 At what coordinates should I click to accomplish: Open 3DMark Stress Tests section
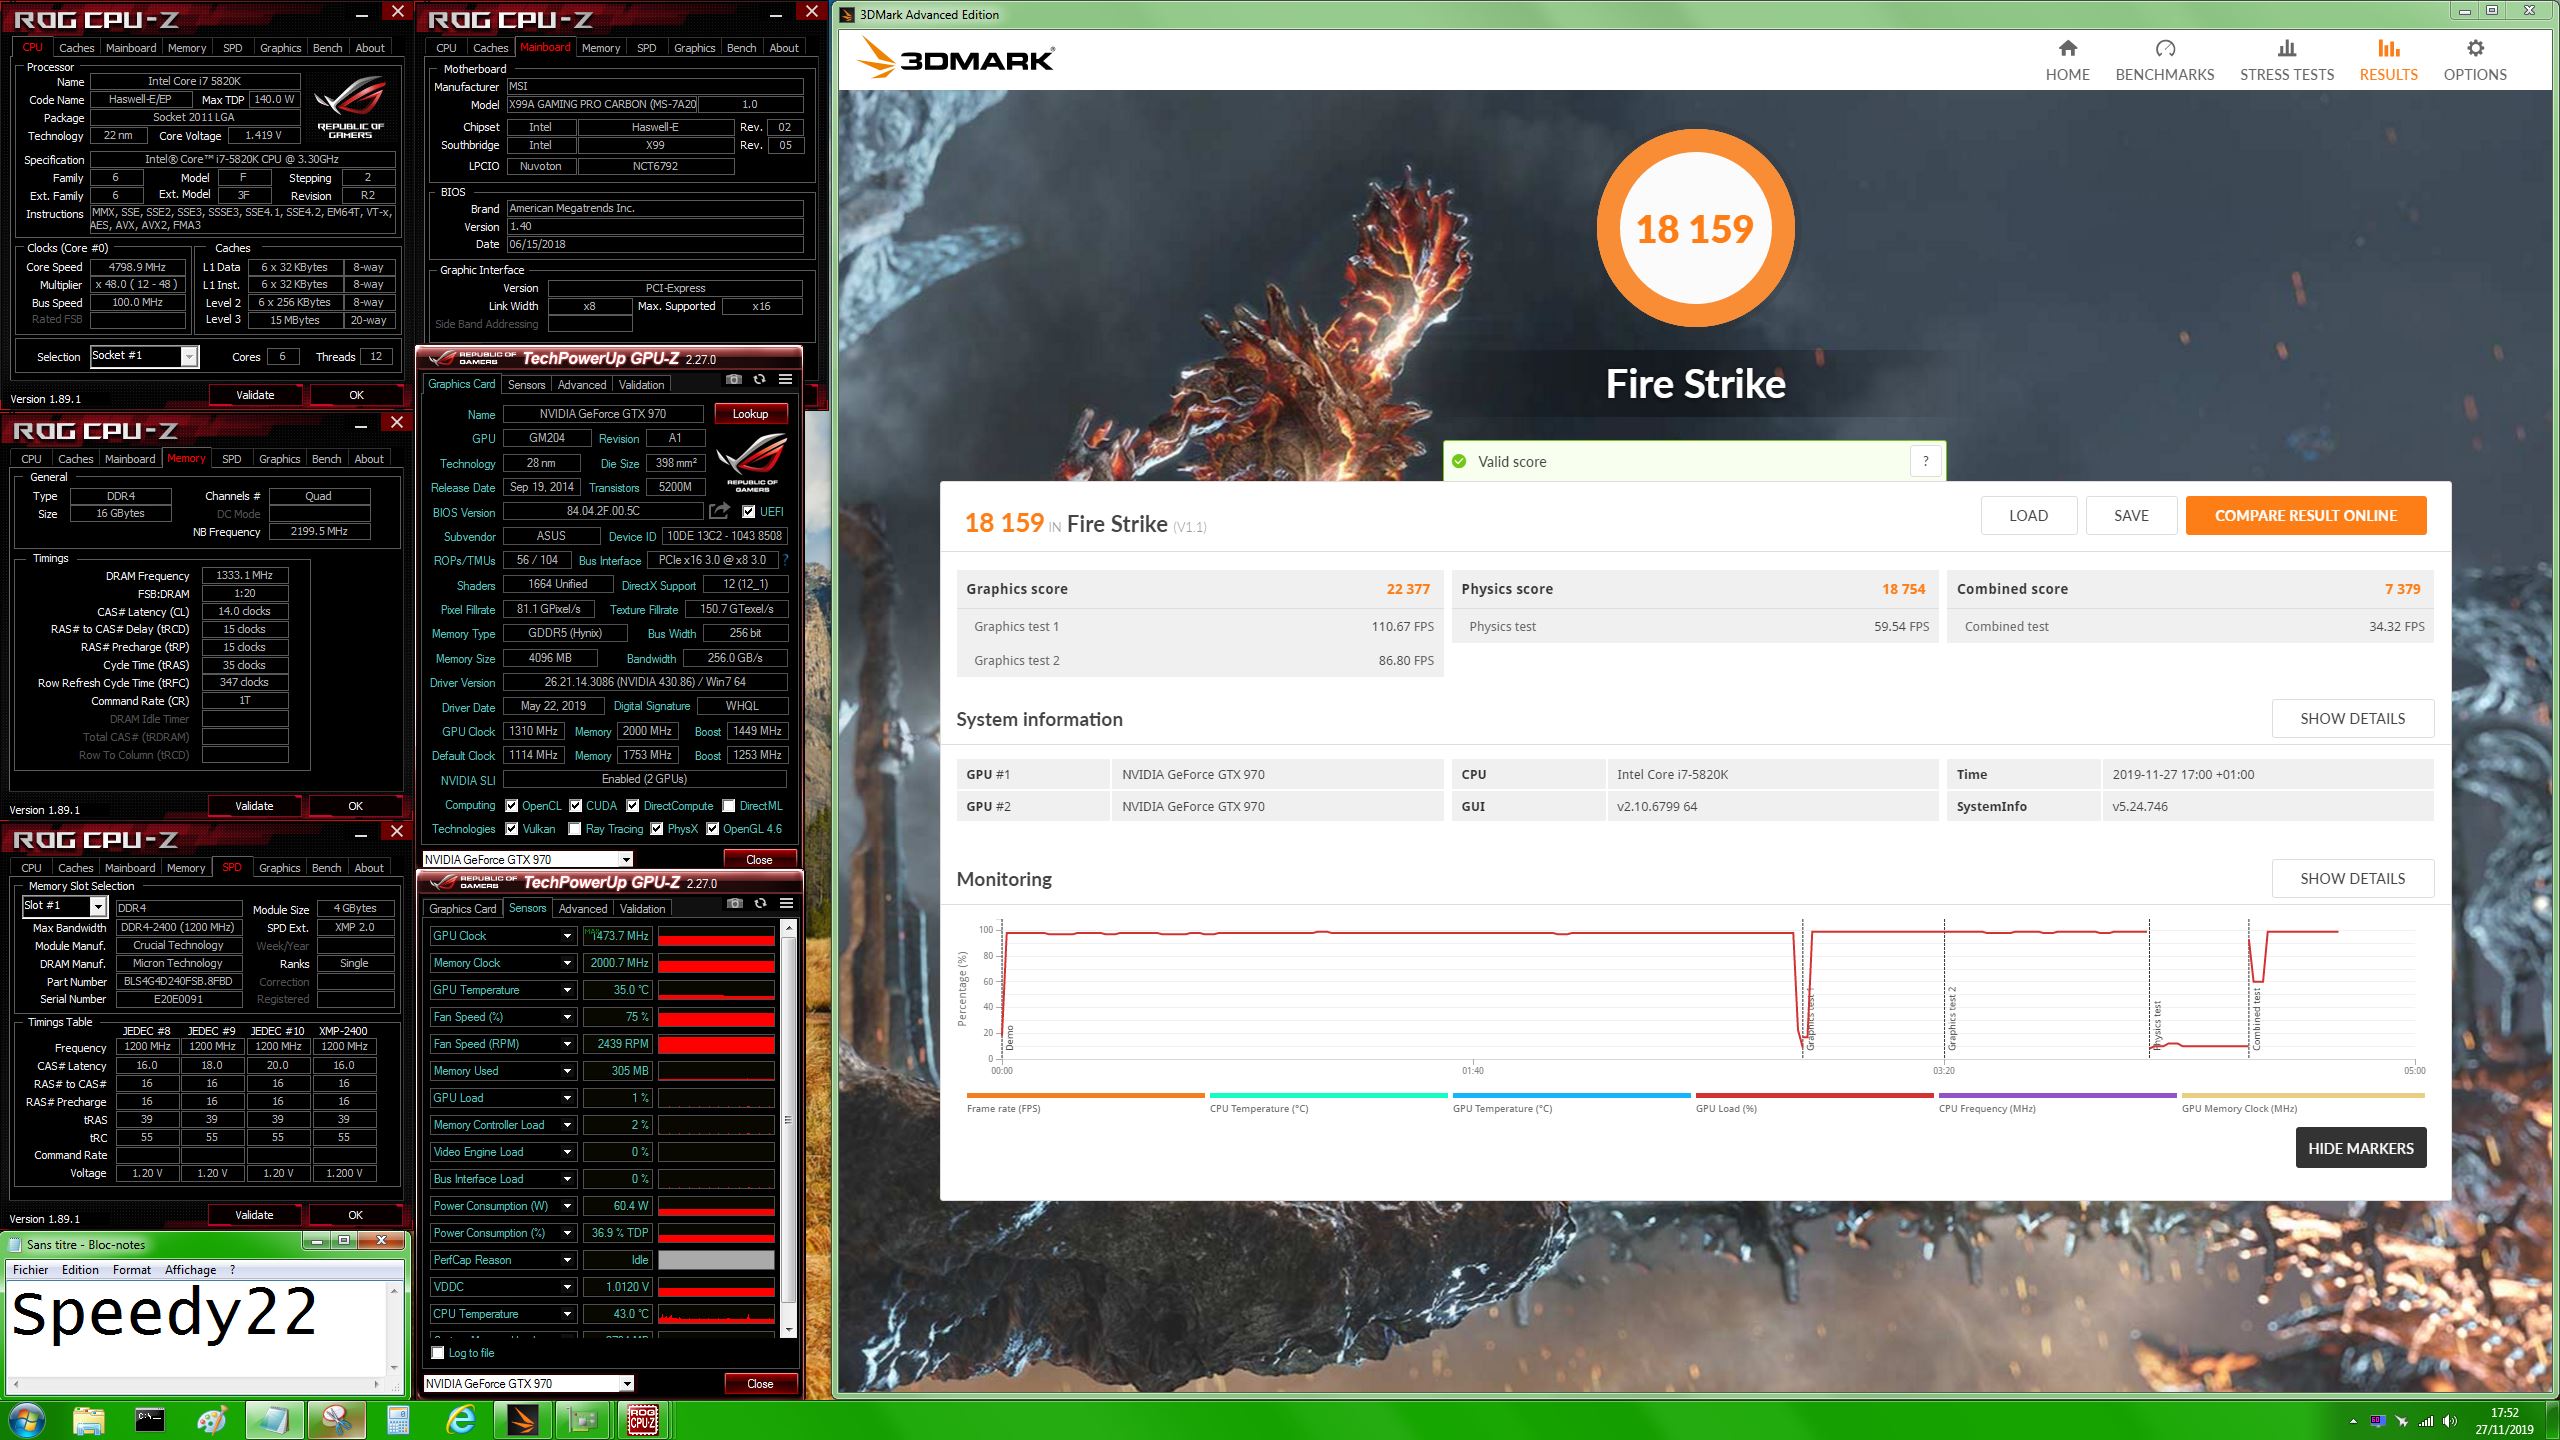coord(2286,61)
